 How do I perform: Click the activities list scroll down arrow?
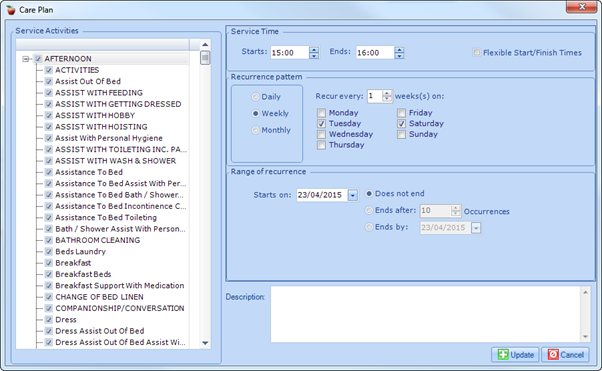click(205, 343)
